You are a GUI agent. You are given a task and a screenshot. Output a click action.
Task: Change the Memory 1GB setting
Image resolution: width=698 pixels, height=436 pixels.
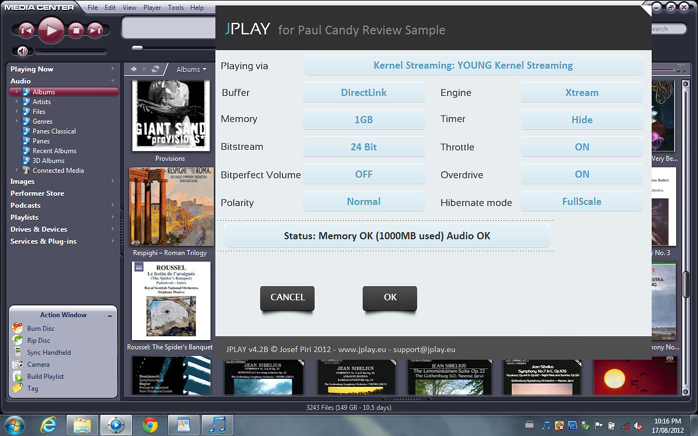[x=364, y=119]
